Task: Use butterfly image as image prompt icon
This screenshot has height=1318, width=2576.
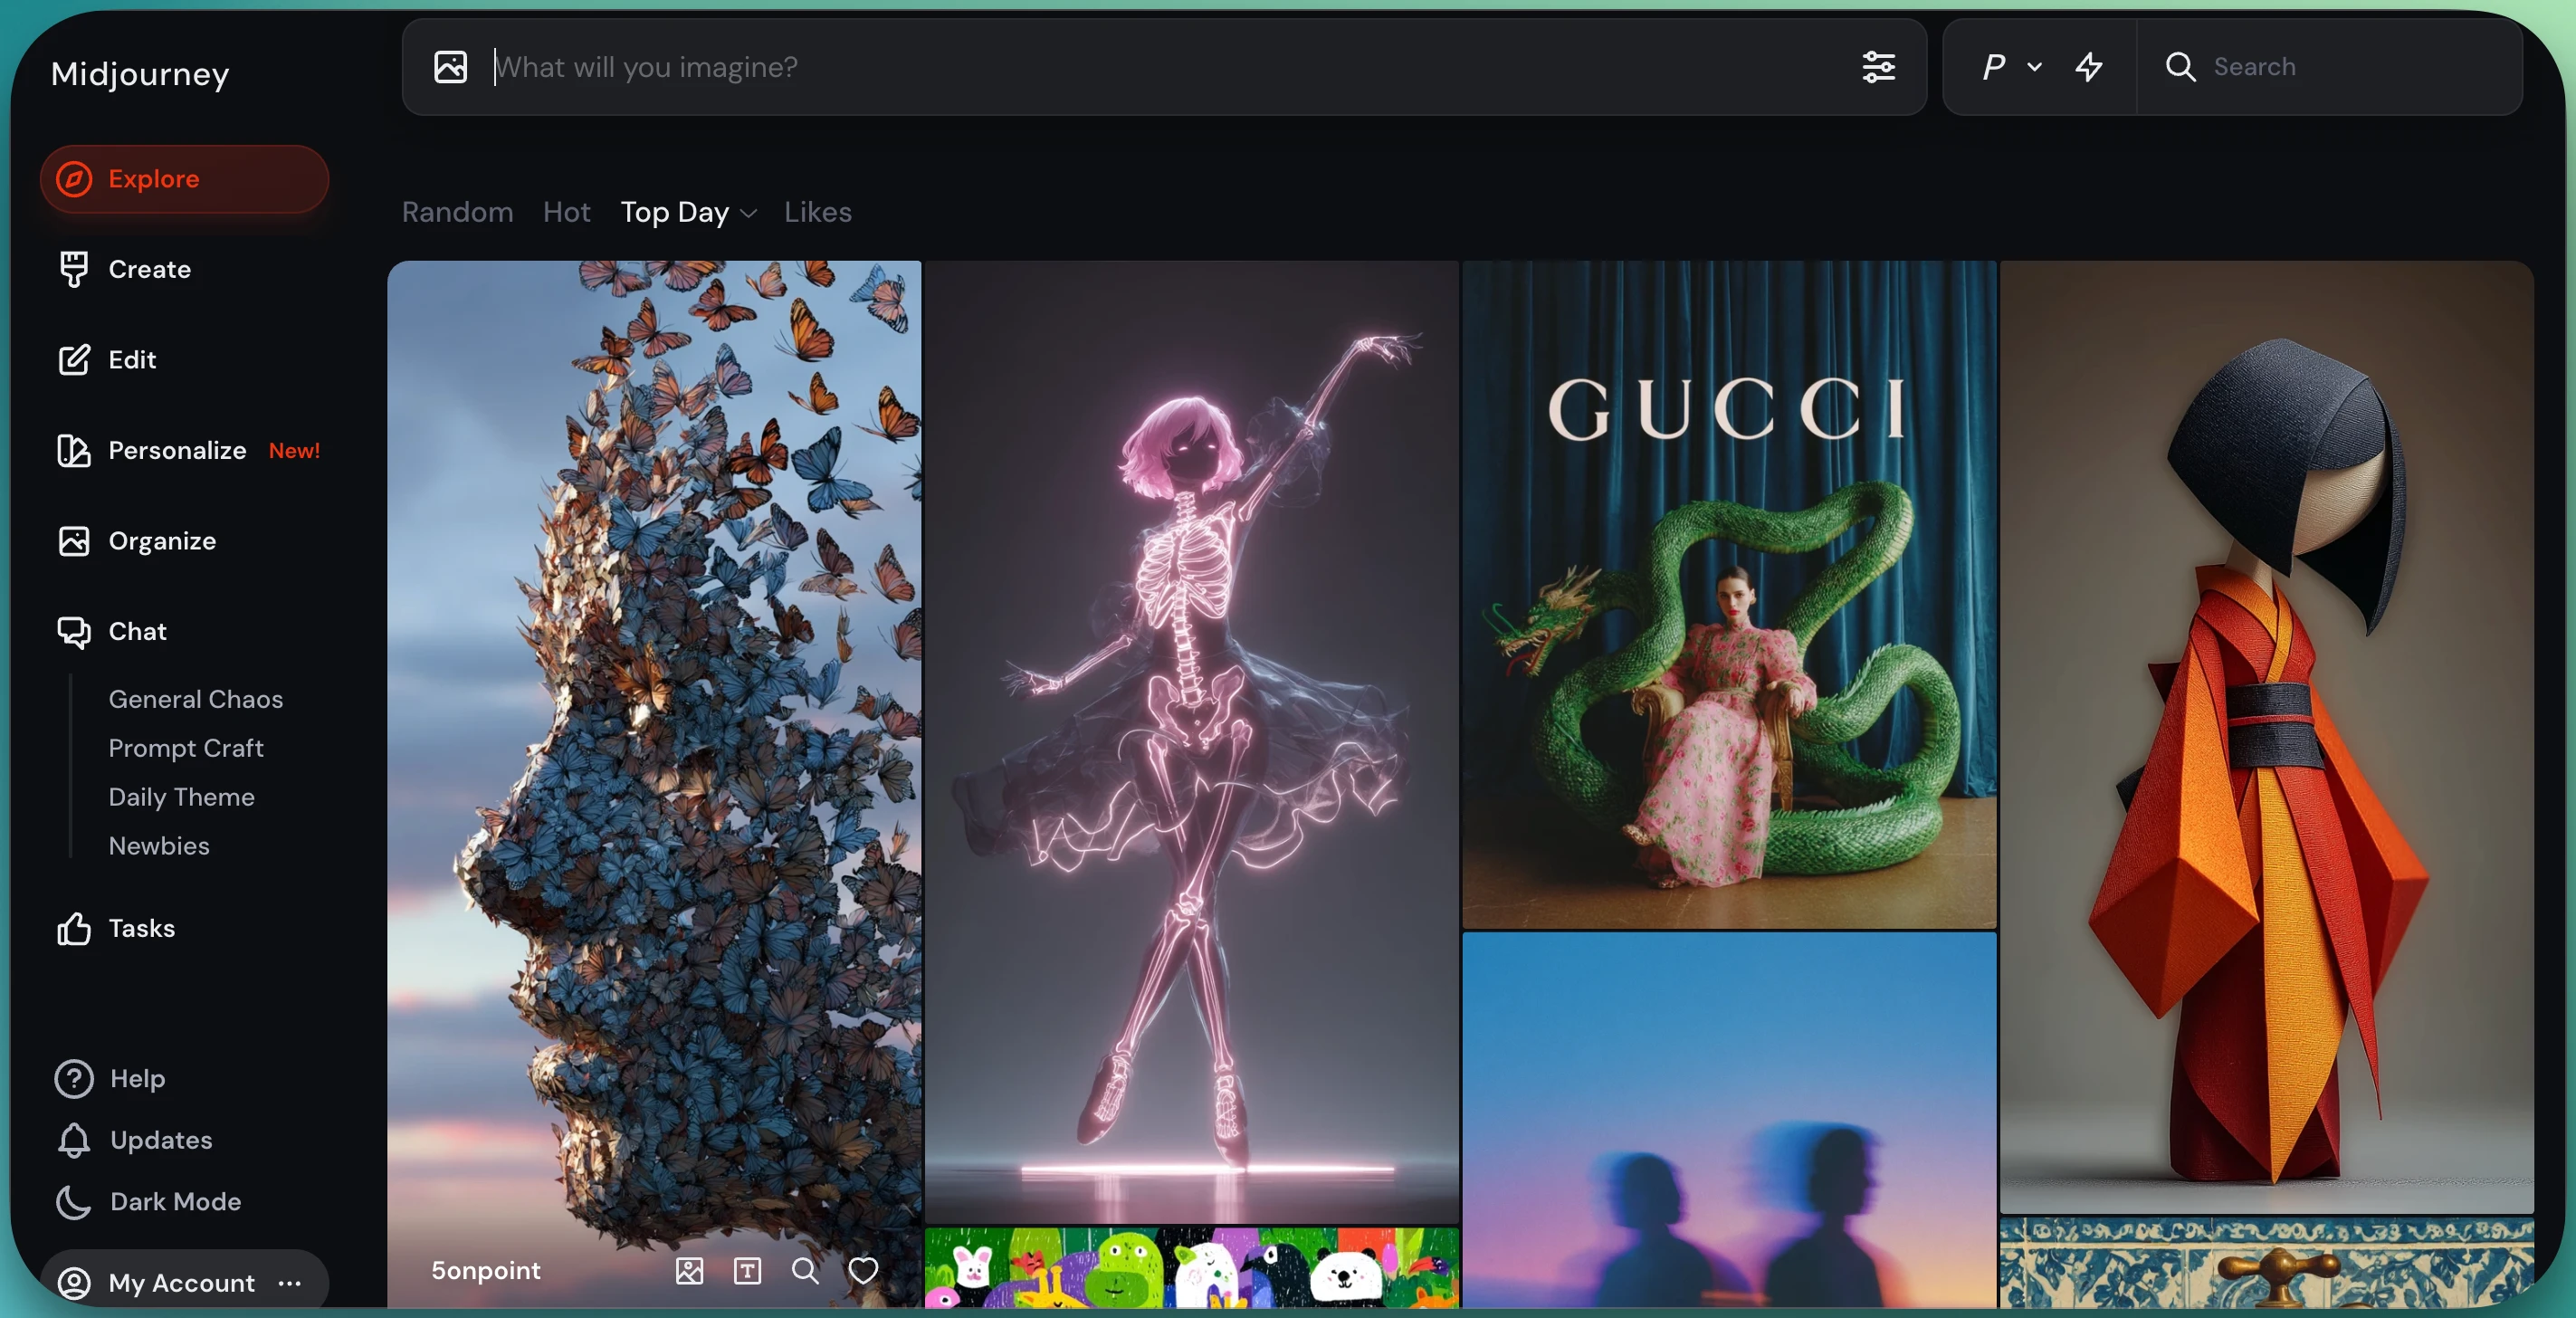Action: (689, 1271)
